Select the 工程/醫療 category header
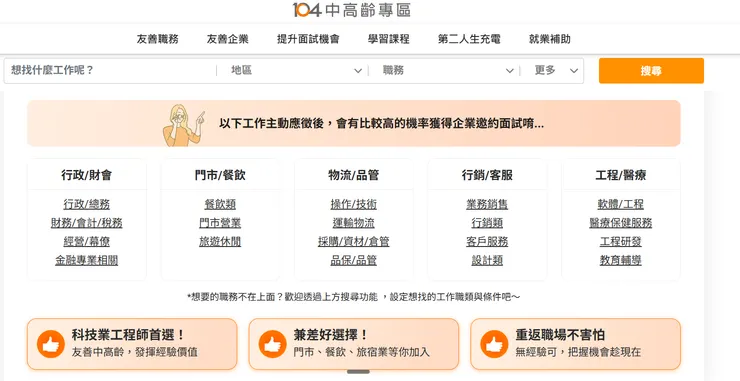The height and width of the screenshot is (381, 740). coord(621,175)
